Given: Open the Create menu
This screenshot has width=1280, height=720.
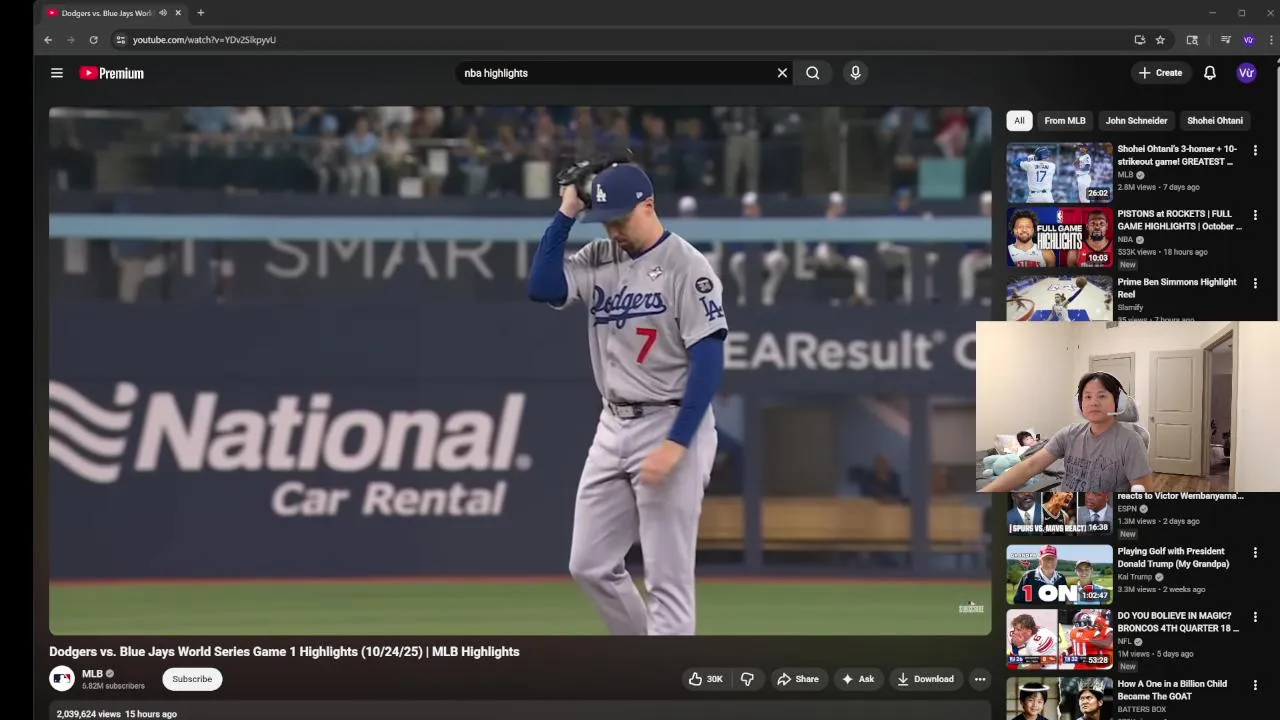Looking at the screenshot, I should 1160,73.
